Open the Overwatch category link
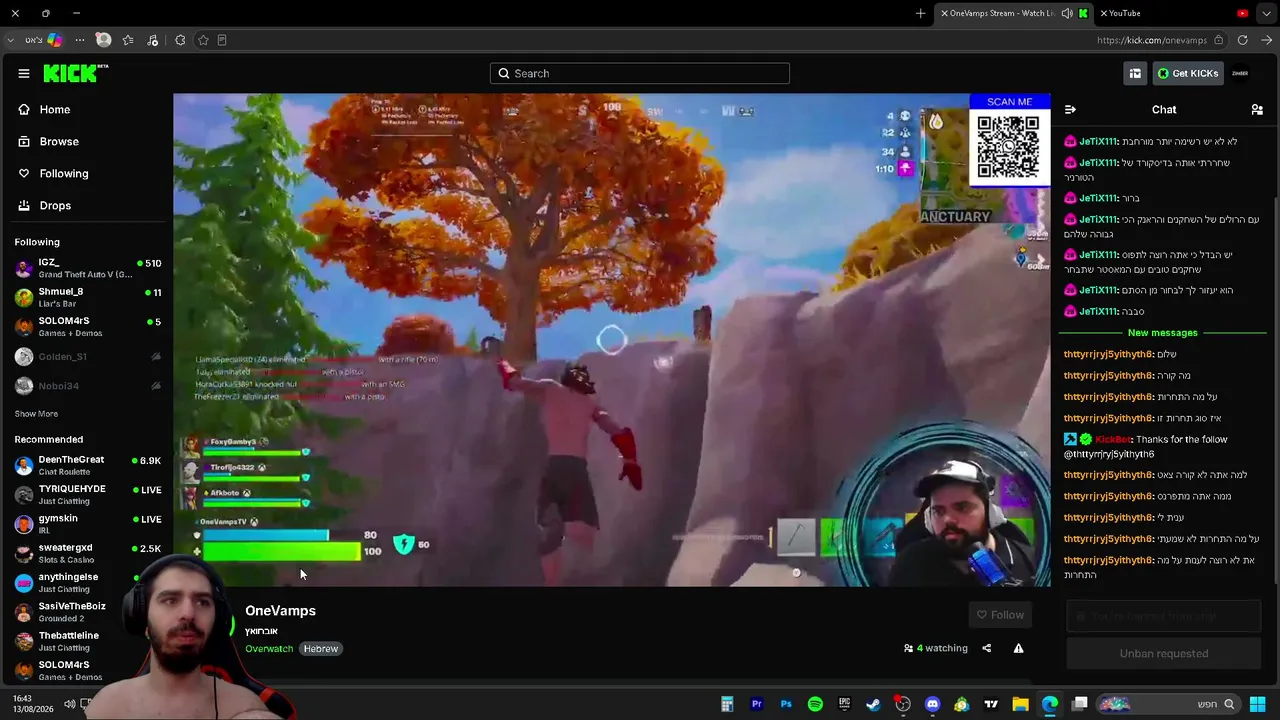1280x720 pixels. (269, 649)
